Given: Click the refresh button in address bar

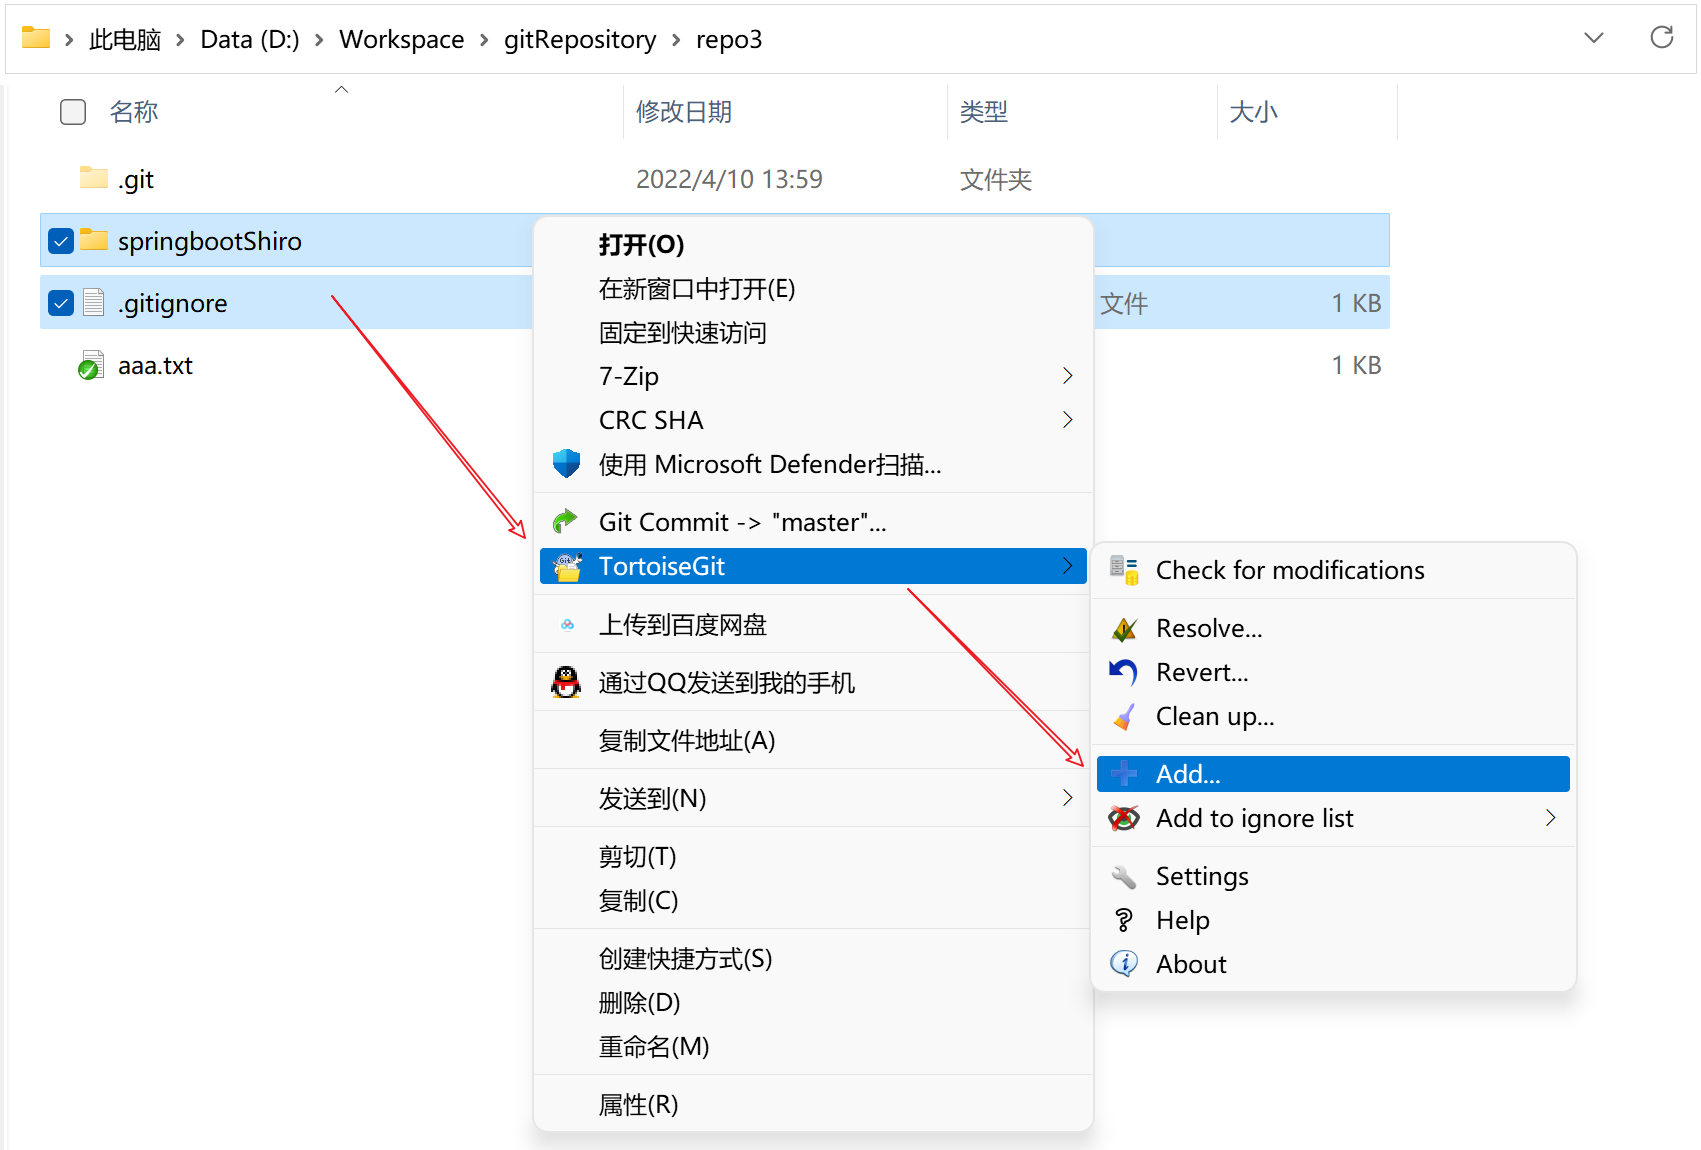Looking at the screenshot, I should point(1661,38).
